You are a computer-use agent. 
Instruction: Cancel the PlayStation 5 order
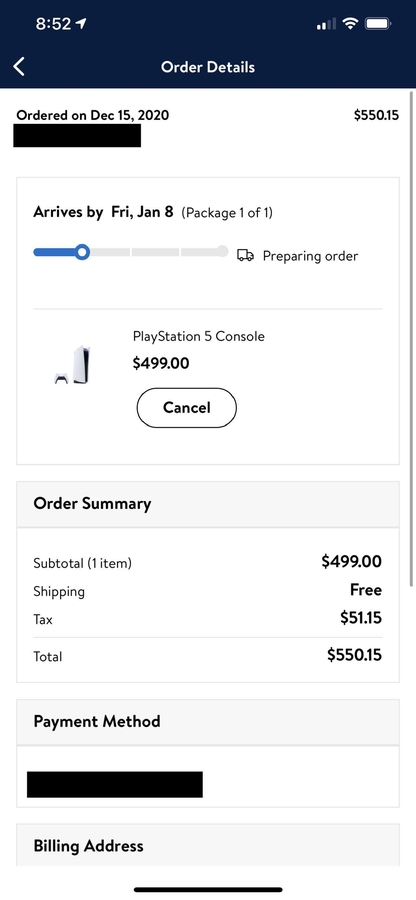(186, 408)
